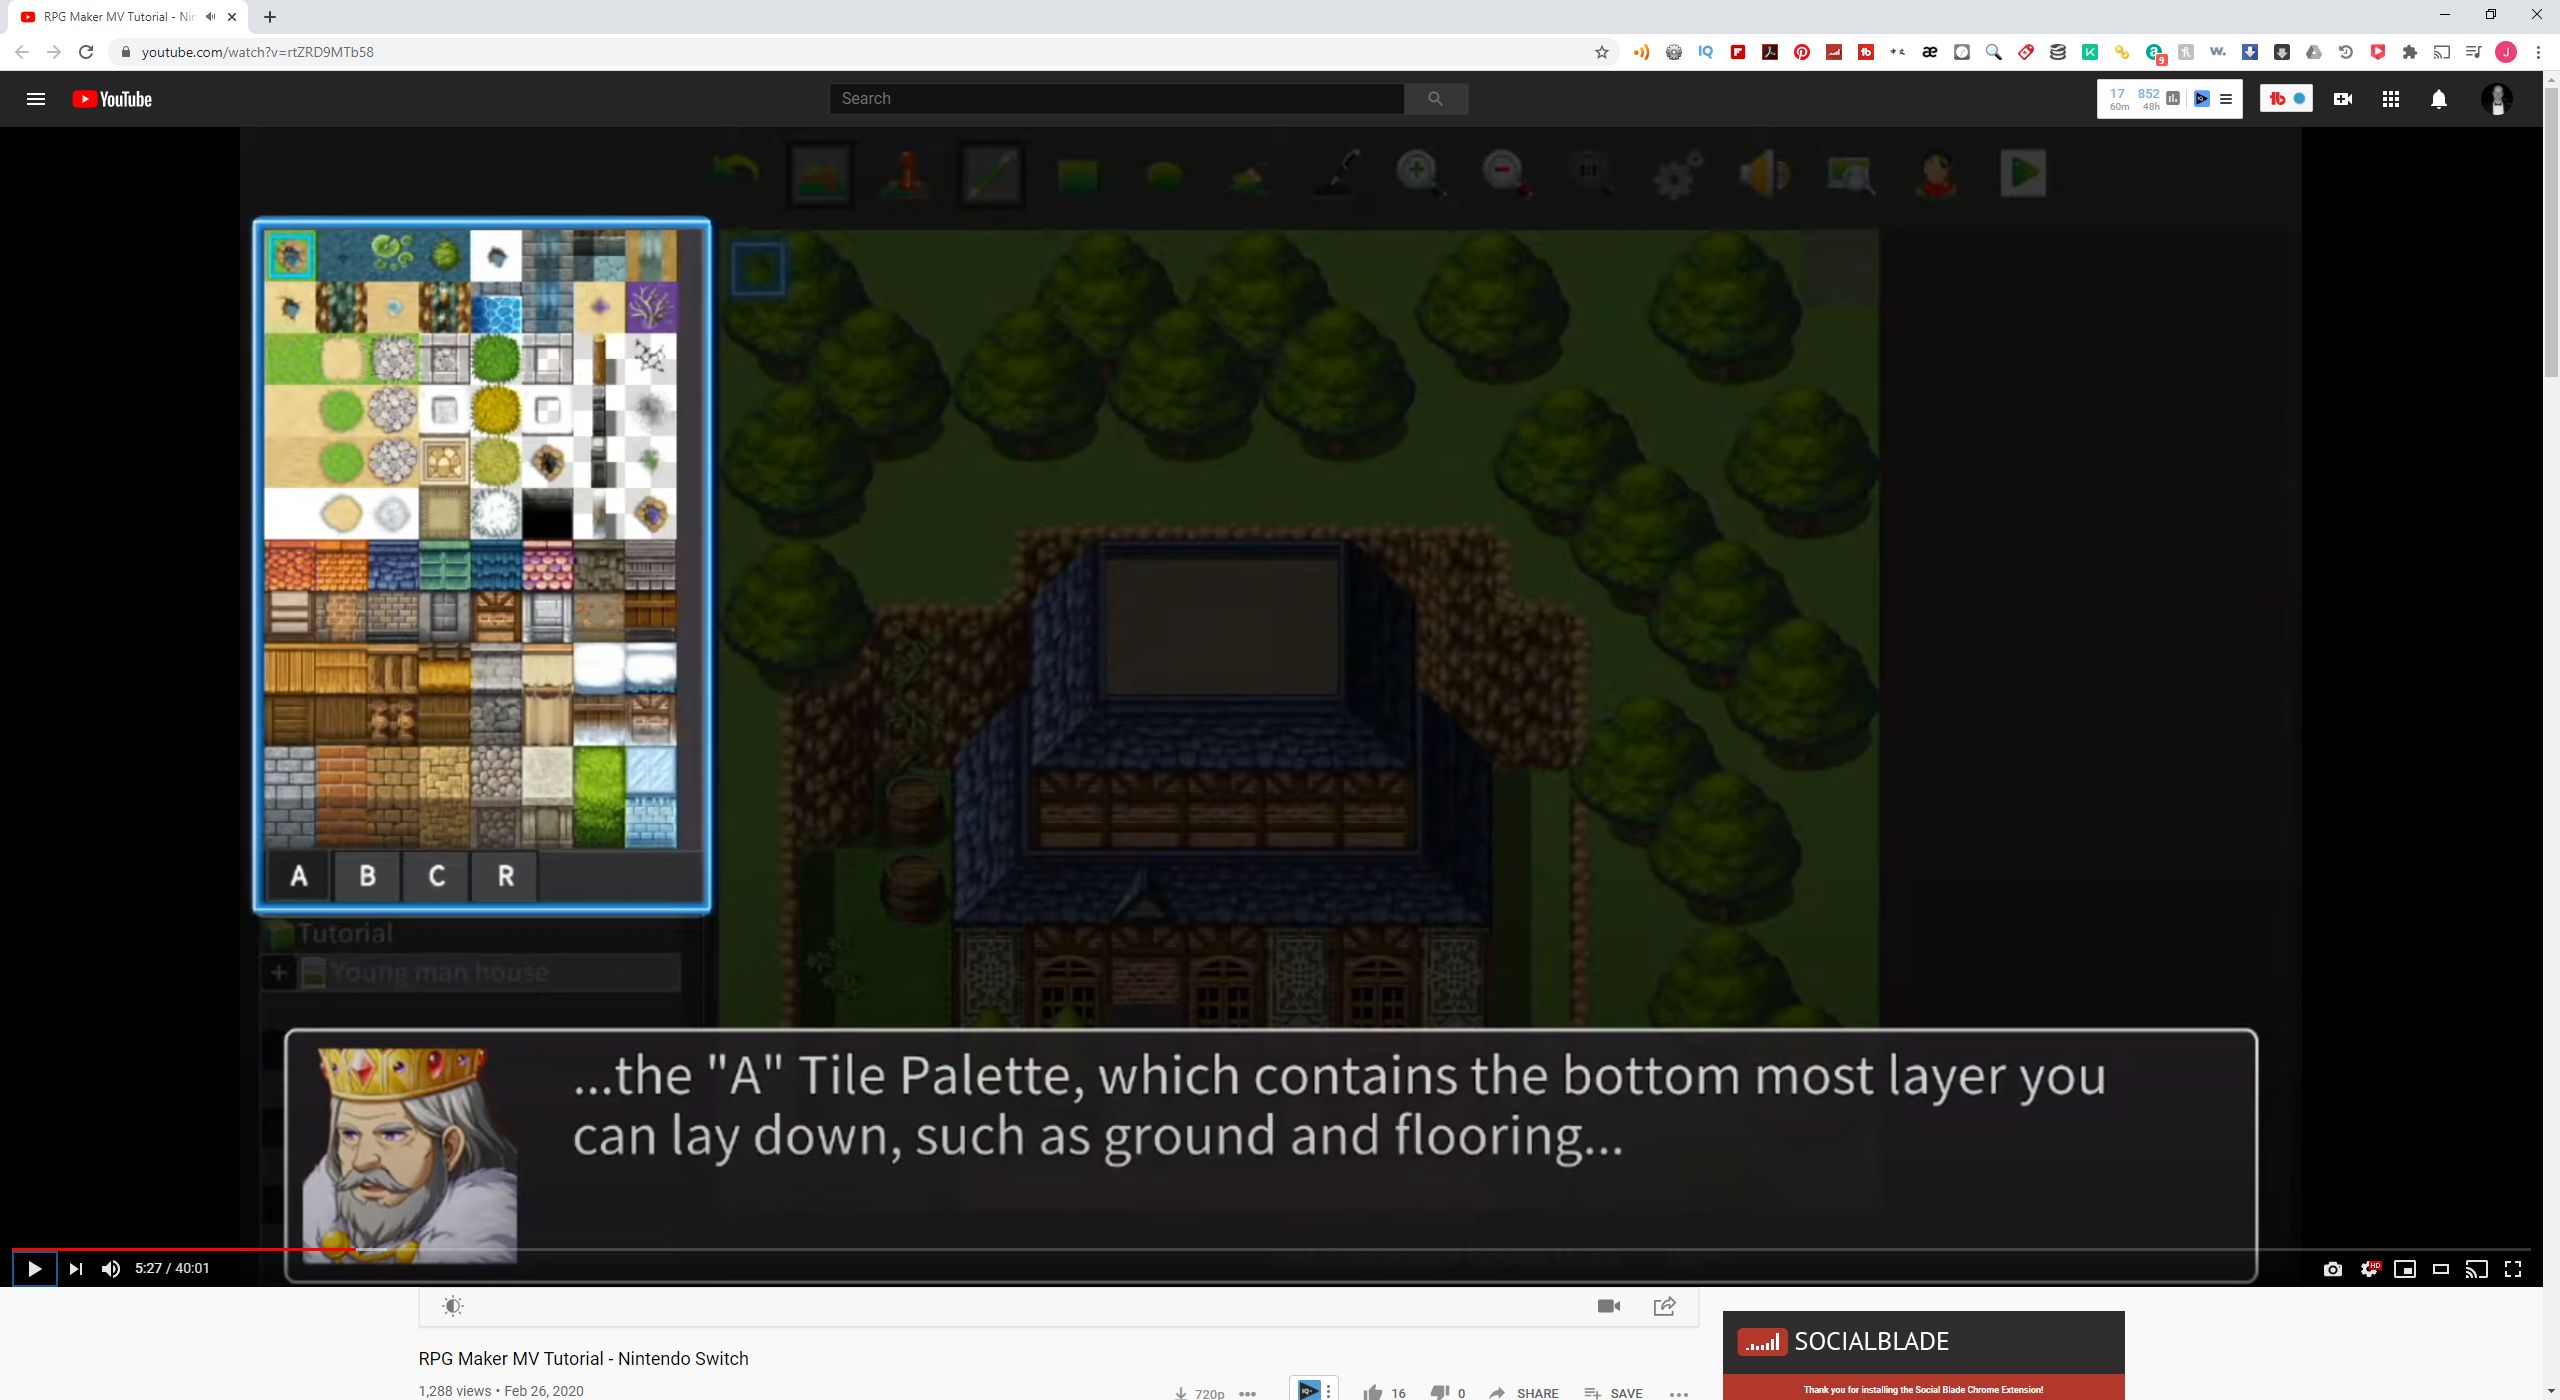The height and width of the screenshot is (1400, 2560).
Task: Switch to miniplayer mode
Action: click(x=2405, y=1269)
